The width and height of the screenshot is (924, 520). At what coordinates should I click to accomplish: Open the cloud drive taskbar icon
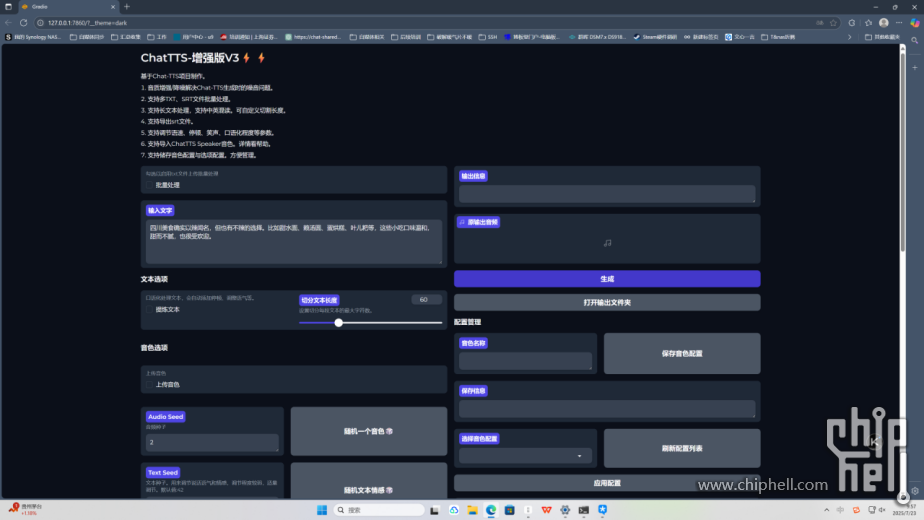tap(454, 510)
